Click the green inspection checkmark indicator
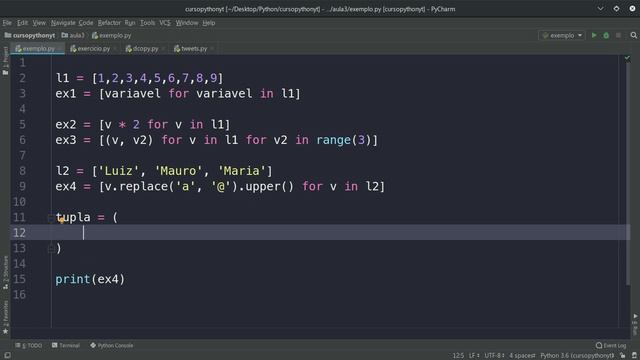Viewport: 640px width, 360px height. (627, 58)
